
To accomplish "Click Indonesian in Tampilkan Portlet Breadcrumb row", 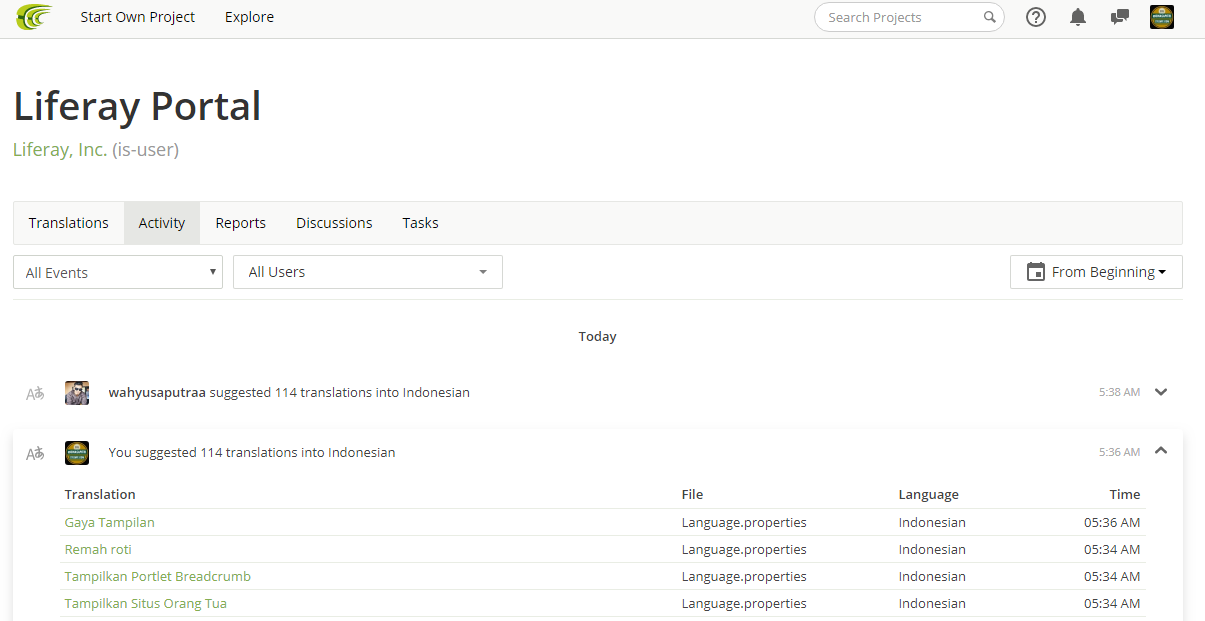I will [932, 577].
